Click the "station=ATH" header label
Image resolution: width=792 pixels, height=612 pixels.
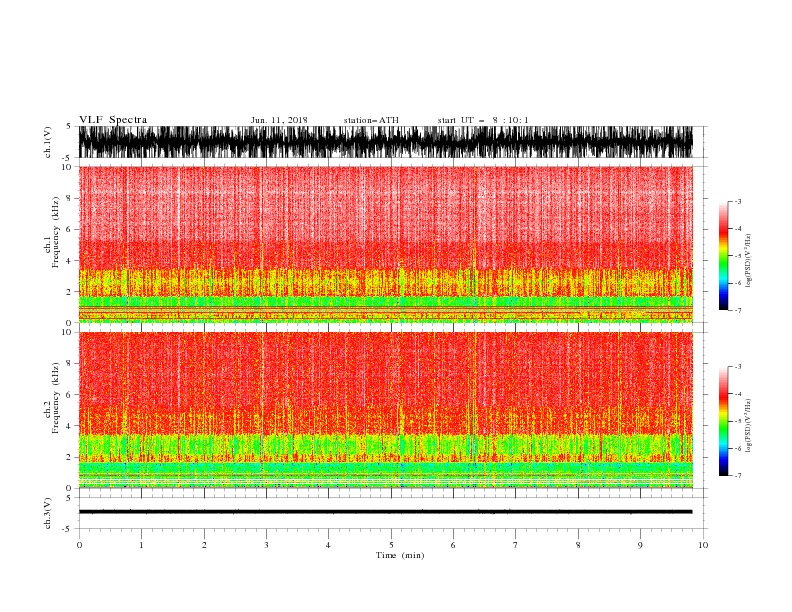point(371,120)
